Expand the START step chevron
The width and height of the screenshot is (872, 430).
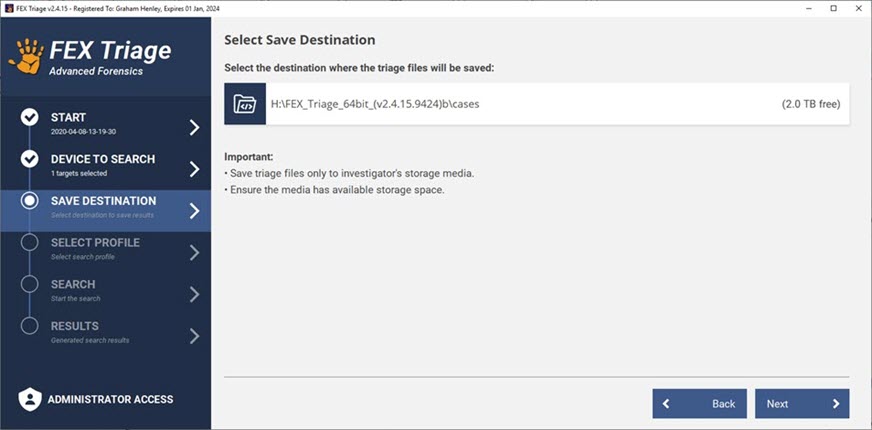pyautogui.click(x=194, y=127)
